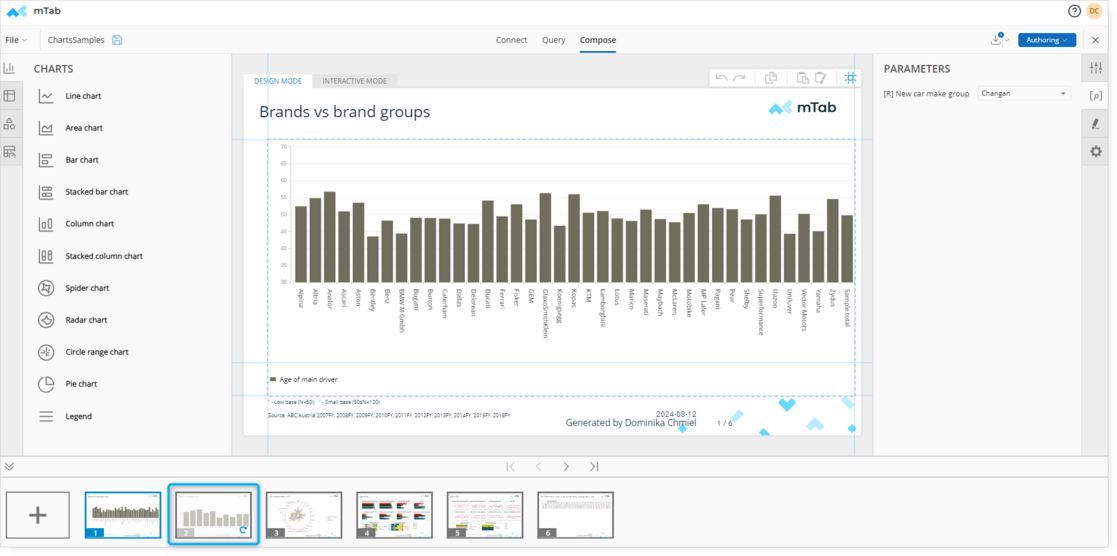Paste formatting with the clipboard brush icon
The width and height of the screenshot is (1117, 556).
point(820,78)
